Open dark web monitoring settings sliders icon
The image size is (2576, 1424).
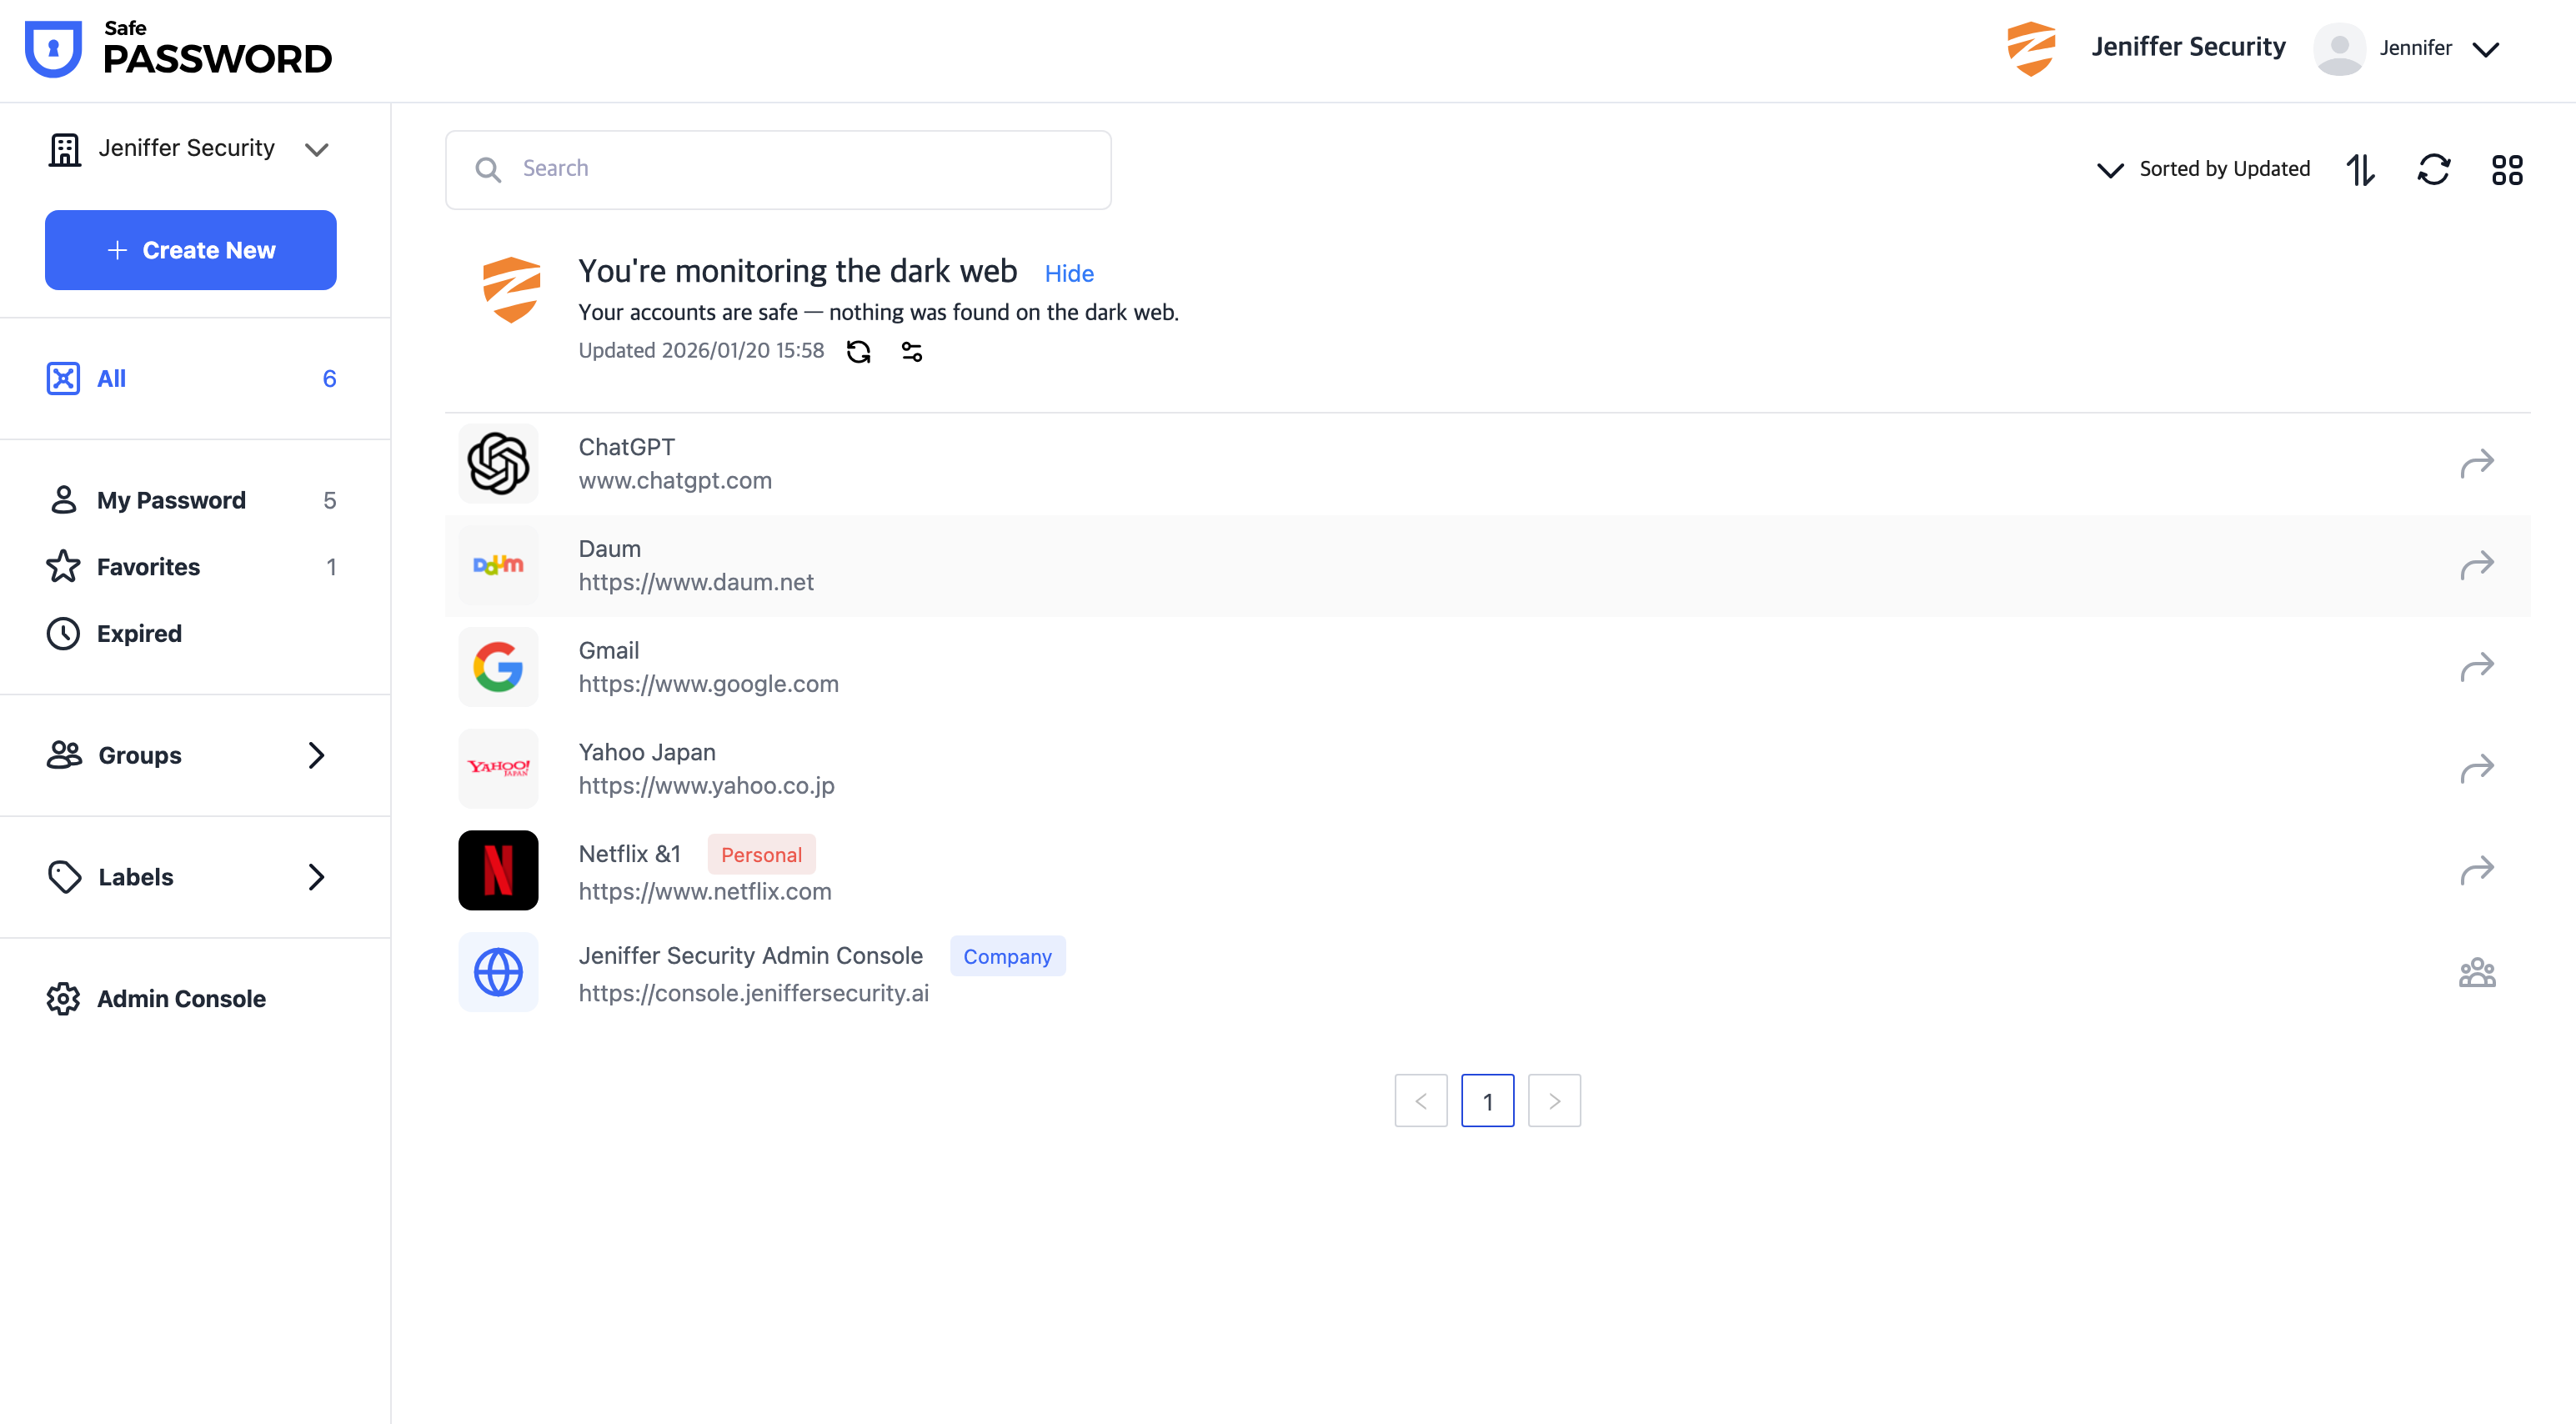click(911, 352)
